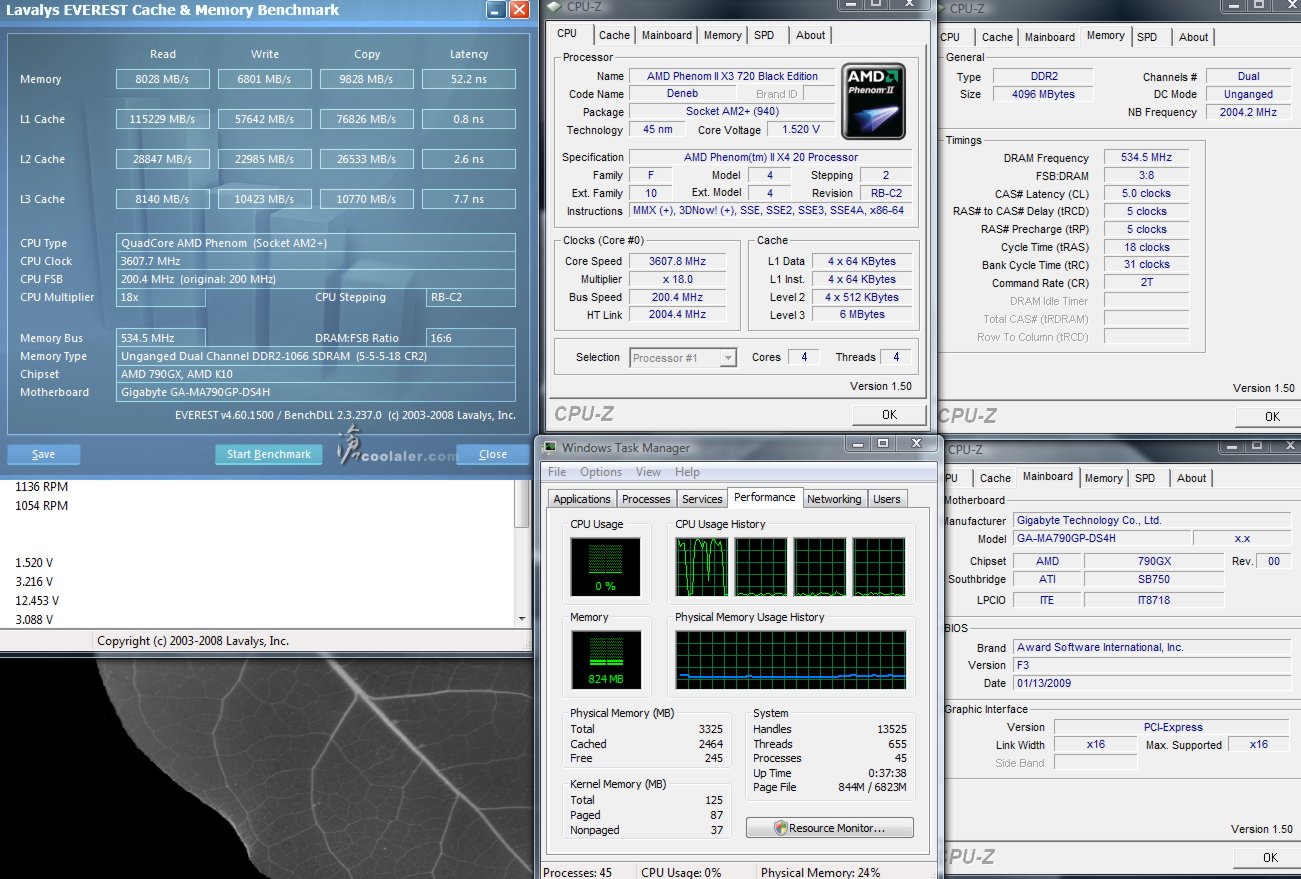Click the Physical Memory Usage History graph
The height and width of the screenshot is (879, 1301).
tap(791, 660)
